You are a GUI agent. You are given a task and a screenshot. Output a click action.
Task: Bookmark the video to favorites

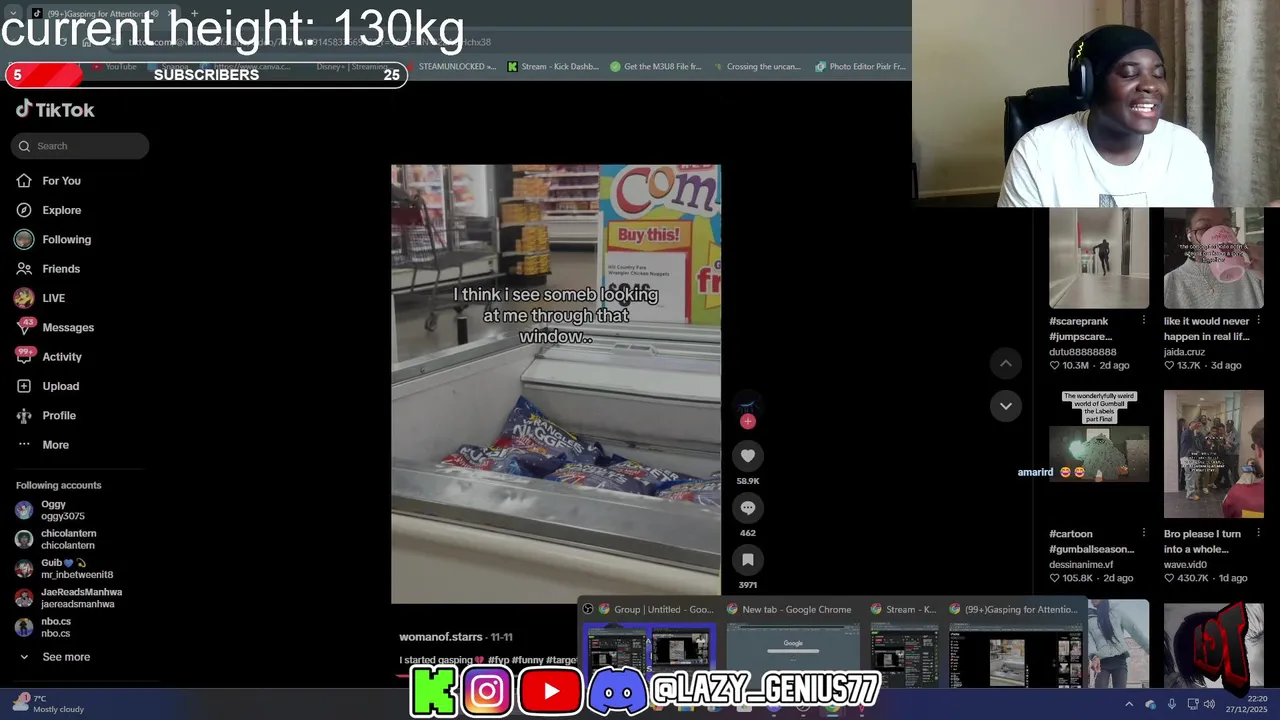tap(747, 560)
